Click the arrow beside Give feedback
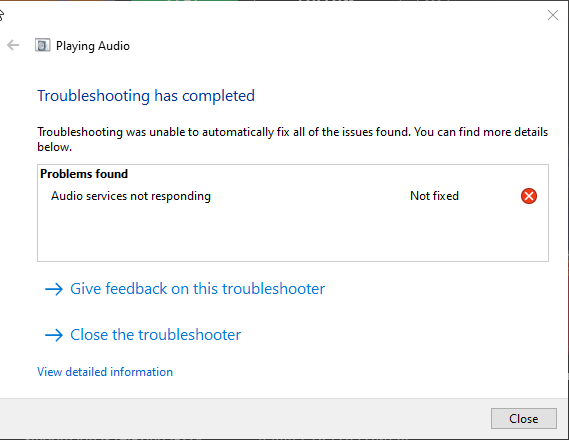This screenshot has width=569, height=440. tap(54, 289)
